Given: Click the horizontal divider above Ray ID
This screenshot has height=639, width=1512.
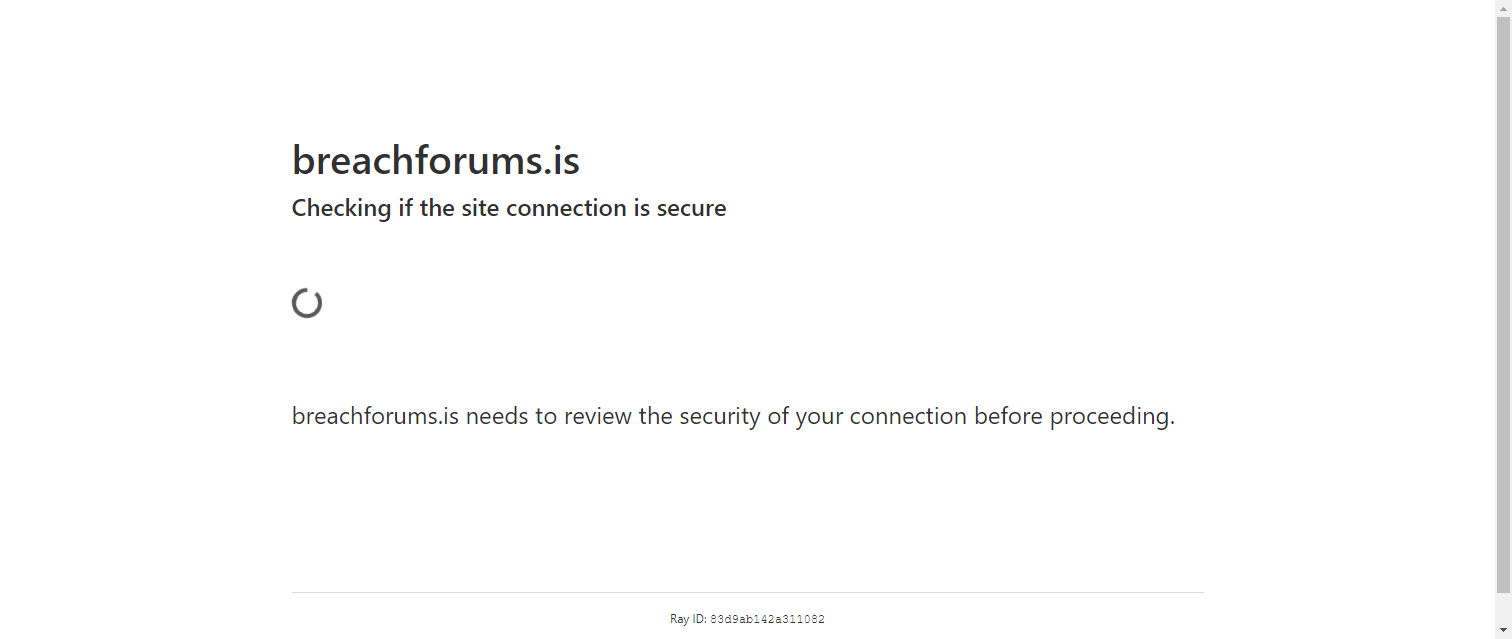Looking at the screenshot, I should point(748,592).
